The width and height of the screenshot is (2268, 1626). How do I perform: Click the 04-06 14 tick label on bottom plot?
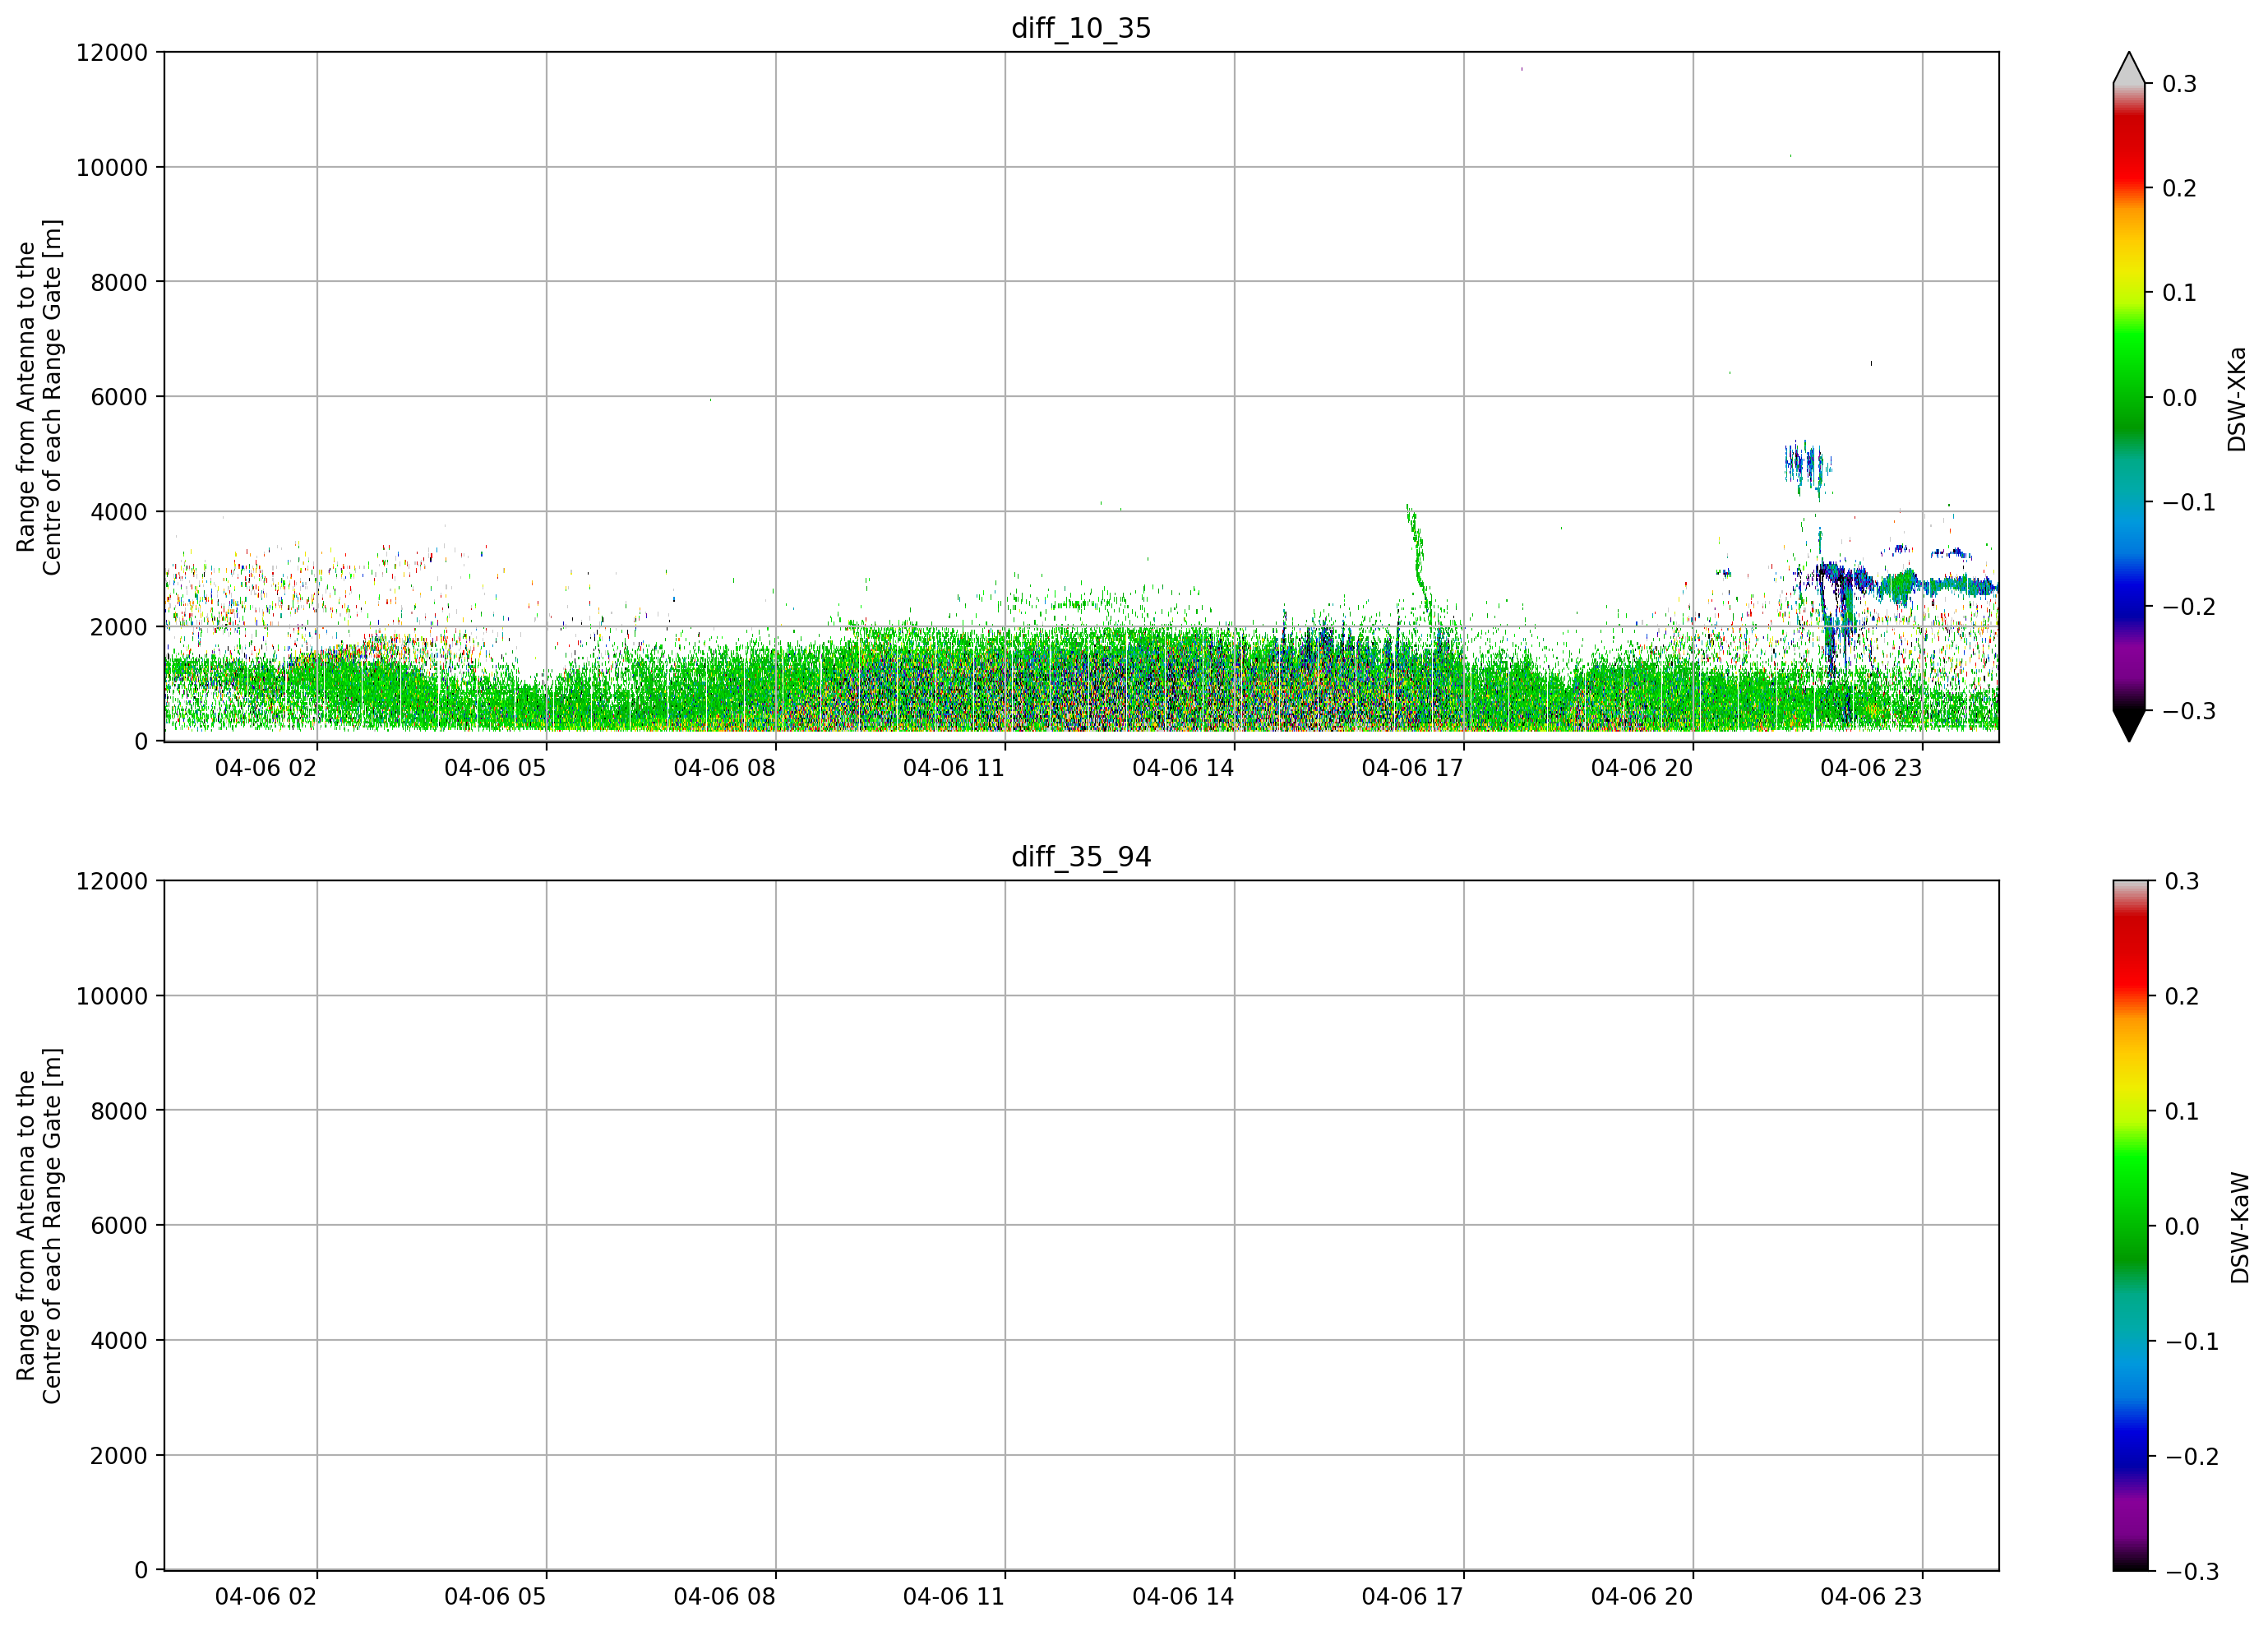[x=1183, y=1597]
